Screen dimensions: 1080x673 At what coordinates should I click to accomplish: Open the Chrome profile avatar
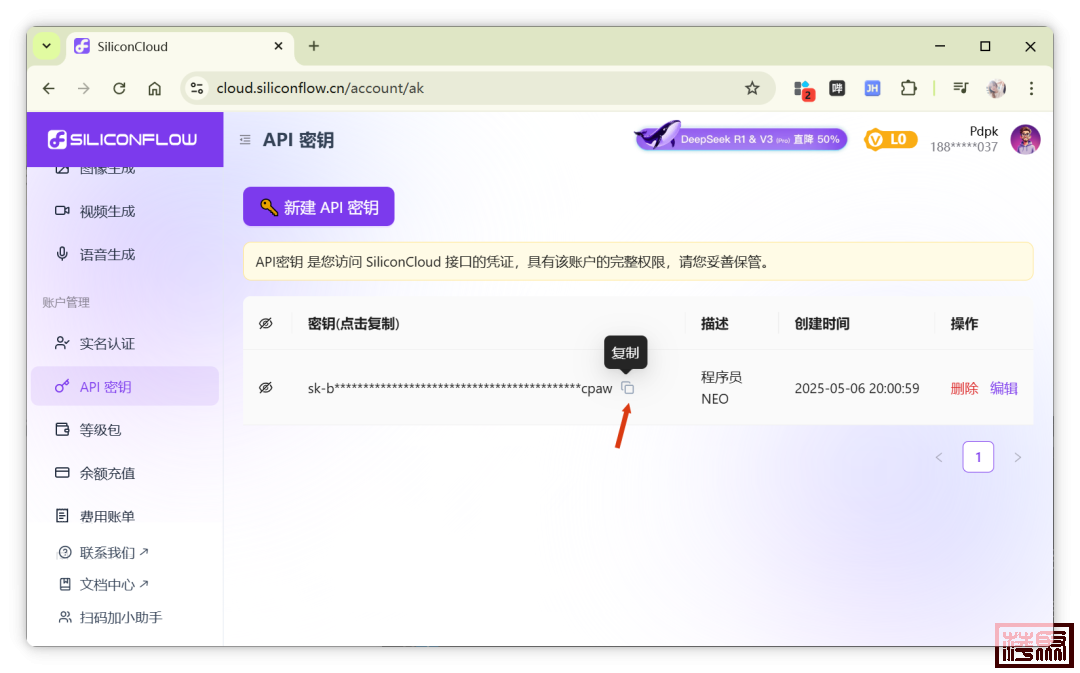(996, 88)
